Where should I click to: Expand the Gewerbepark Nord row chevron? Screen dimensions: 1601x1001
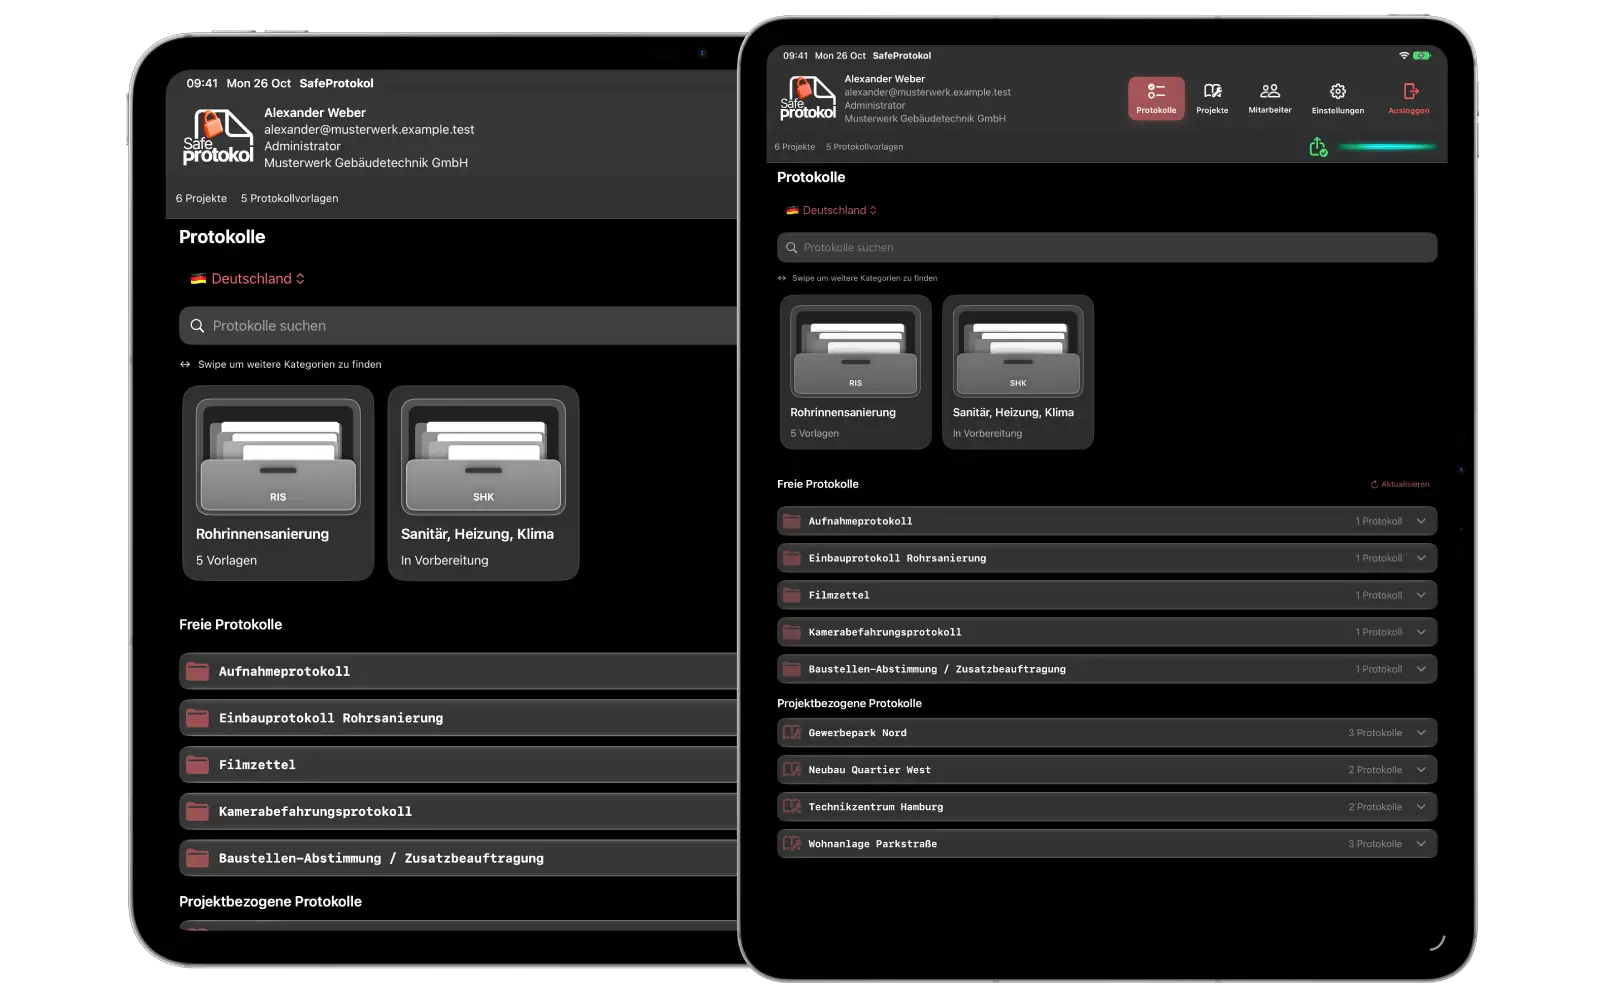1421,733
